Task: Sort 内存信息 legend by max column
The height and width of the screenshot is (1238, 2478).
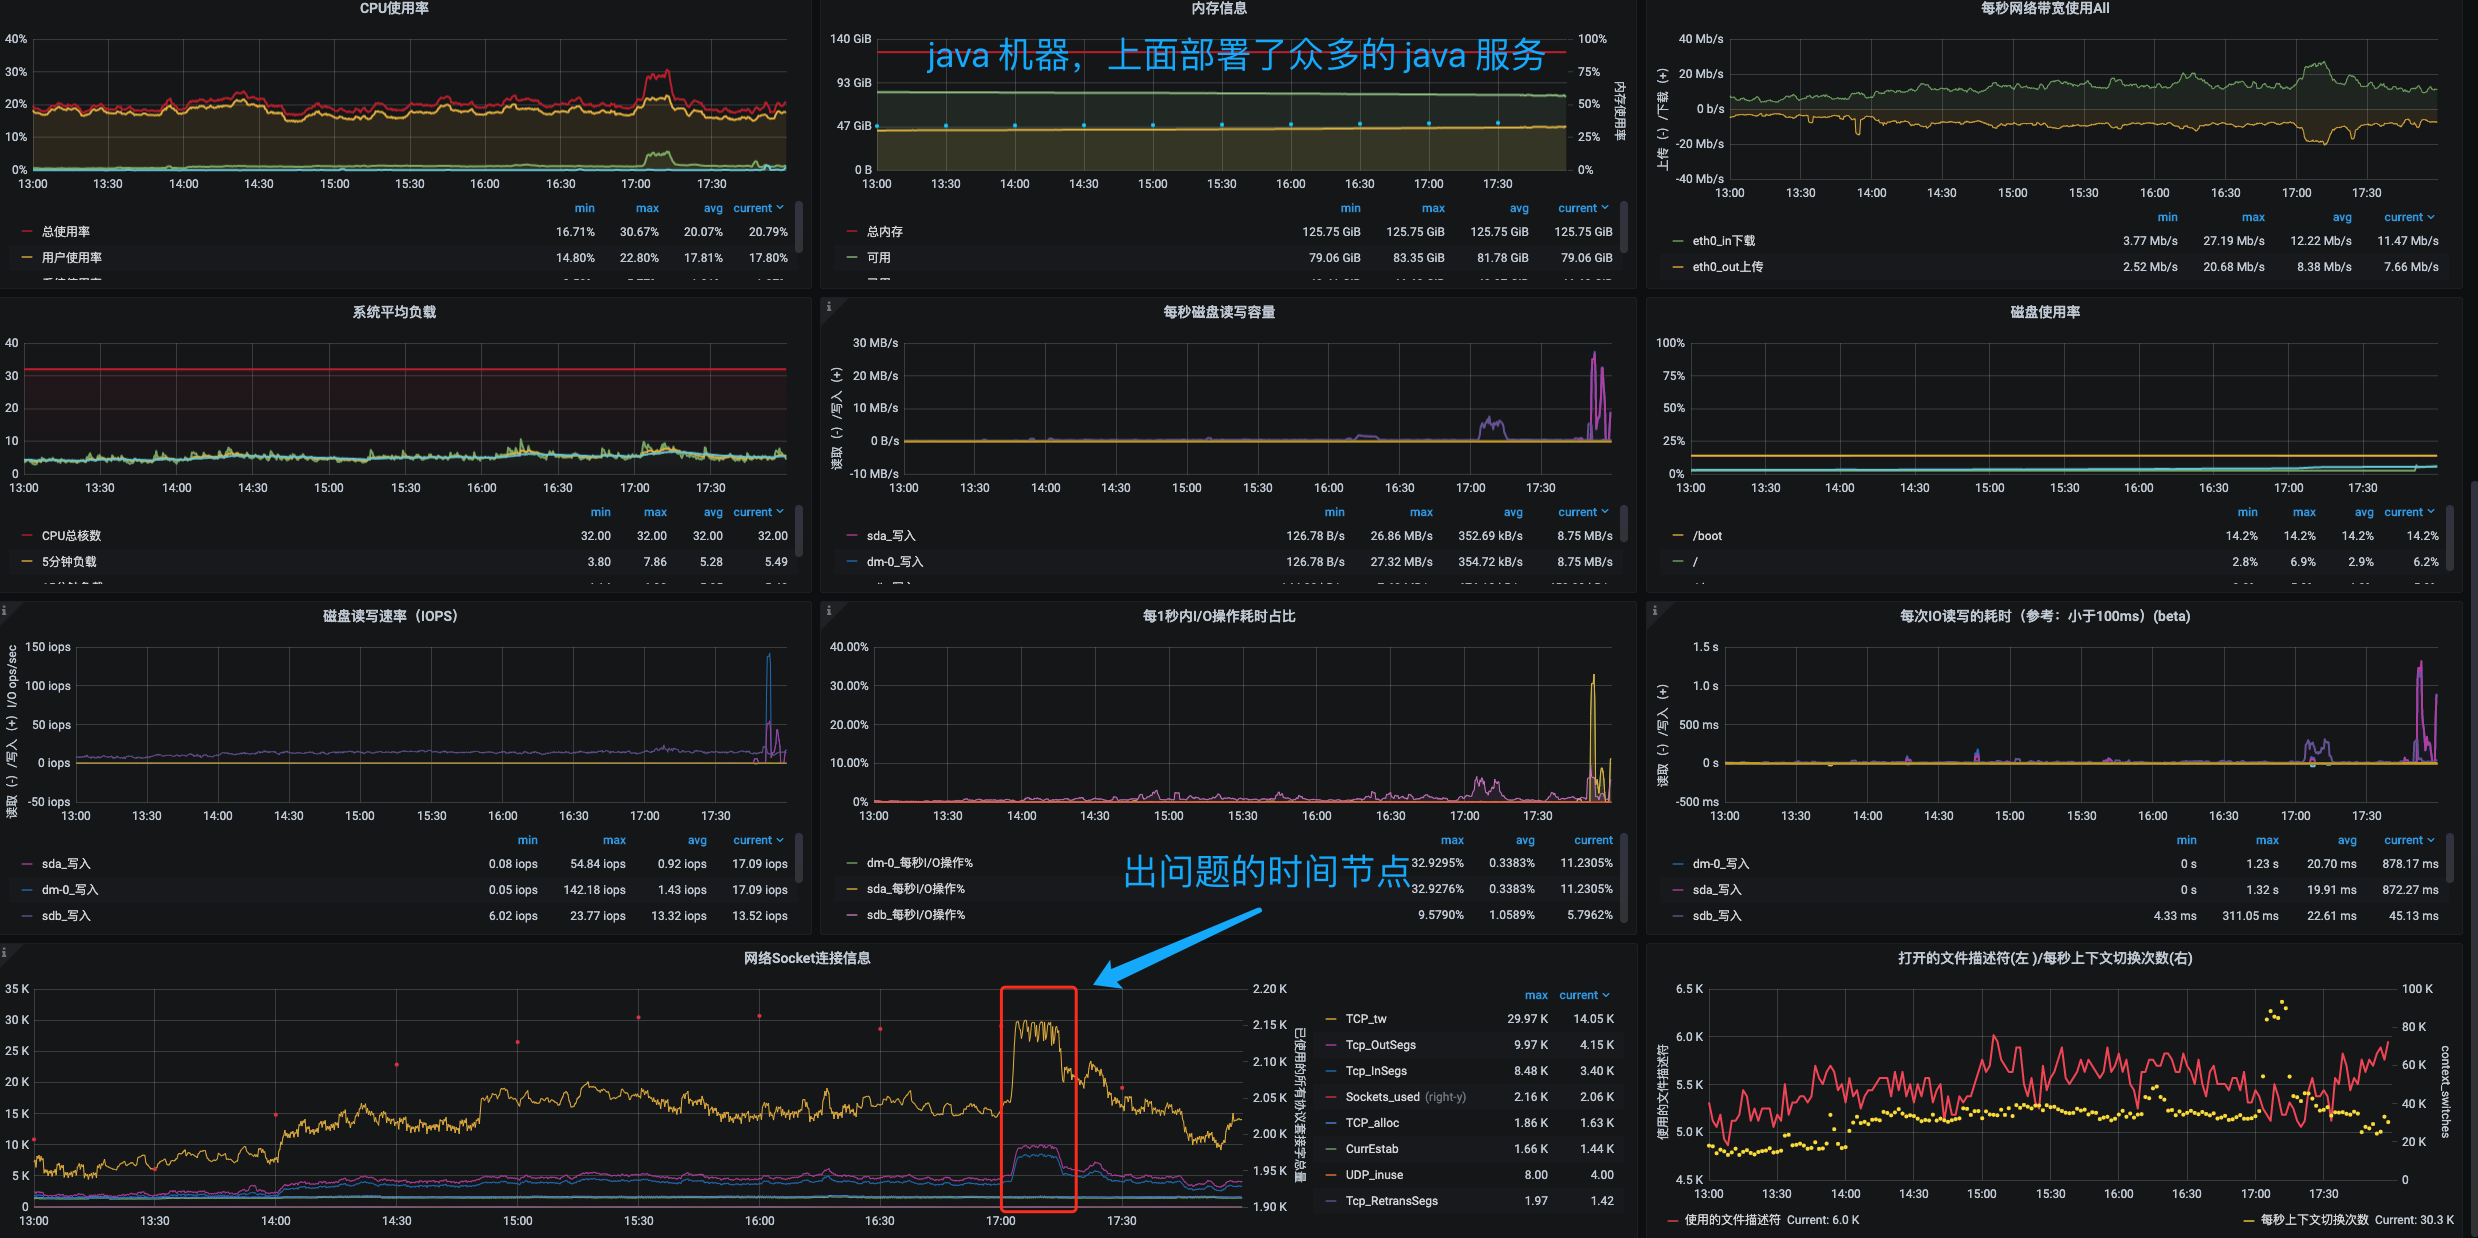Action: pyautogui.click(x=1432, y=208)
